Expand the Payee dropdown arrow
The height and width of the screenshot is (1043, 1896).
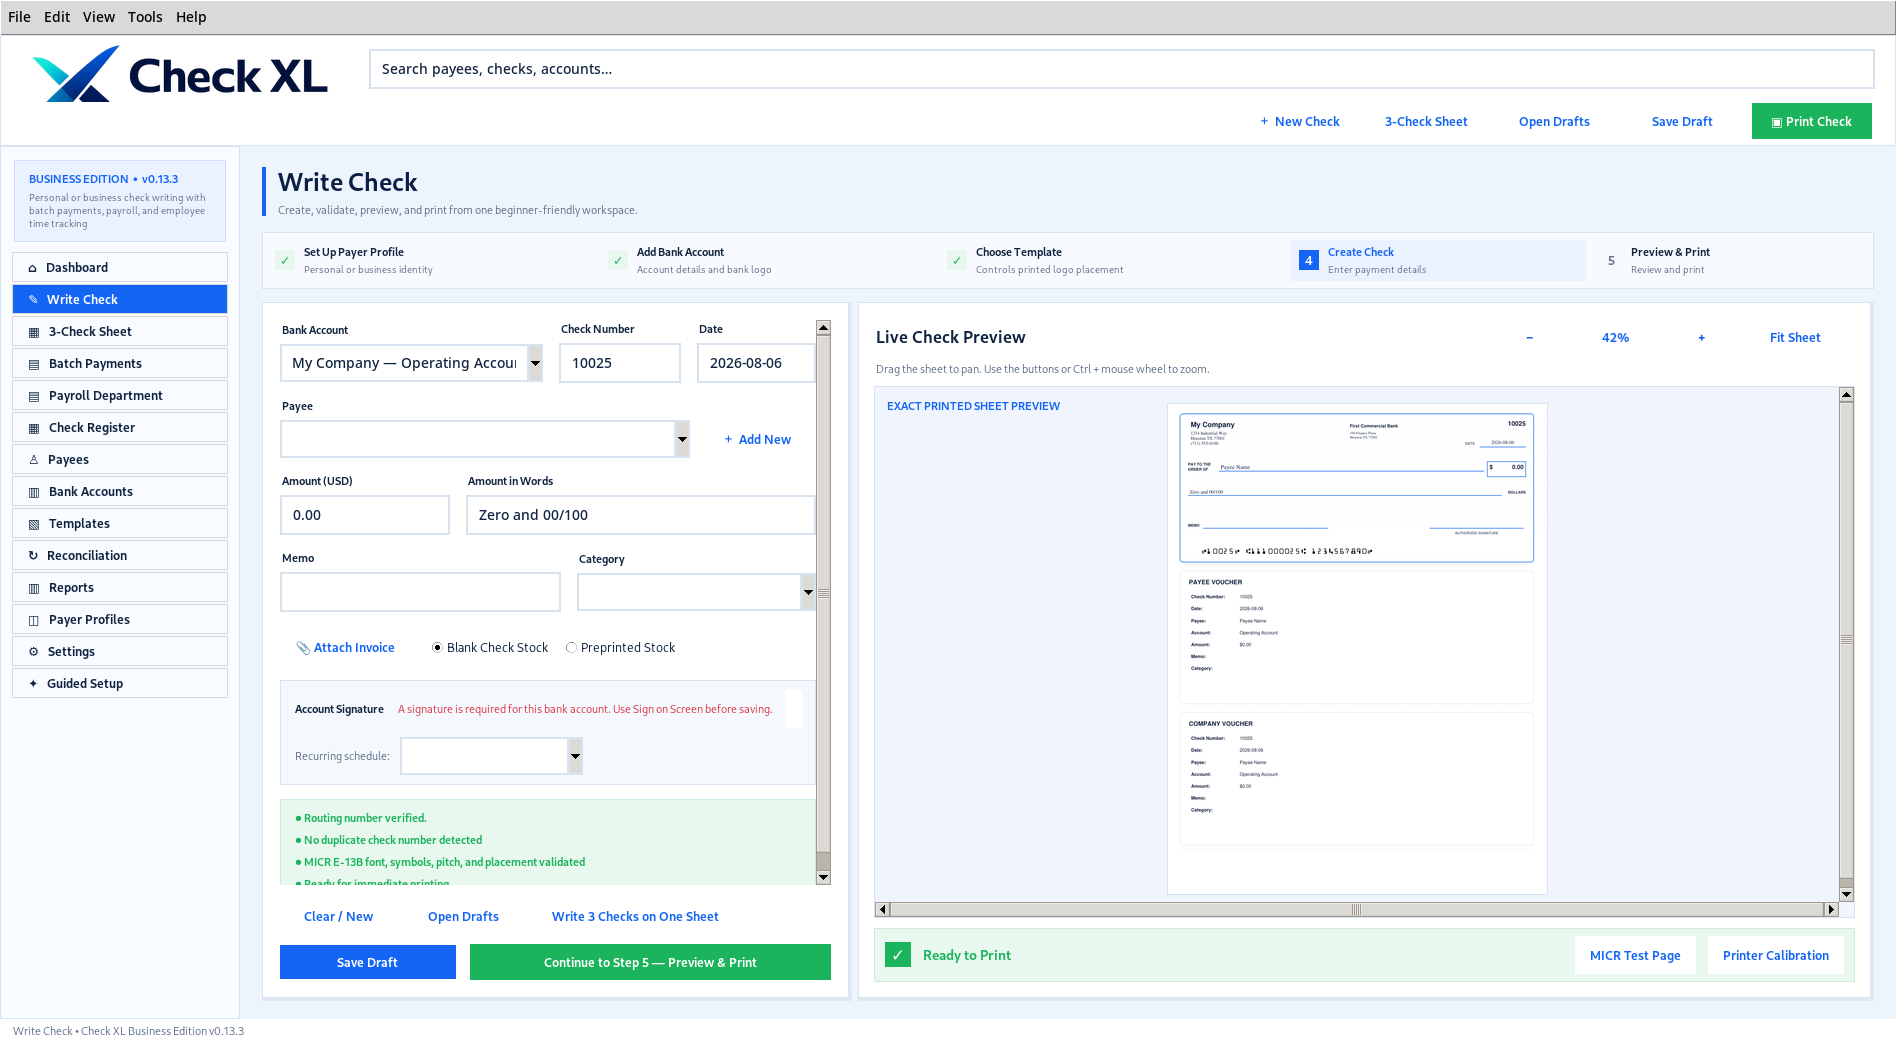[682, 439]
